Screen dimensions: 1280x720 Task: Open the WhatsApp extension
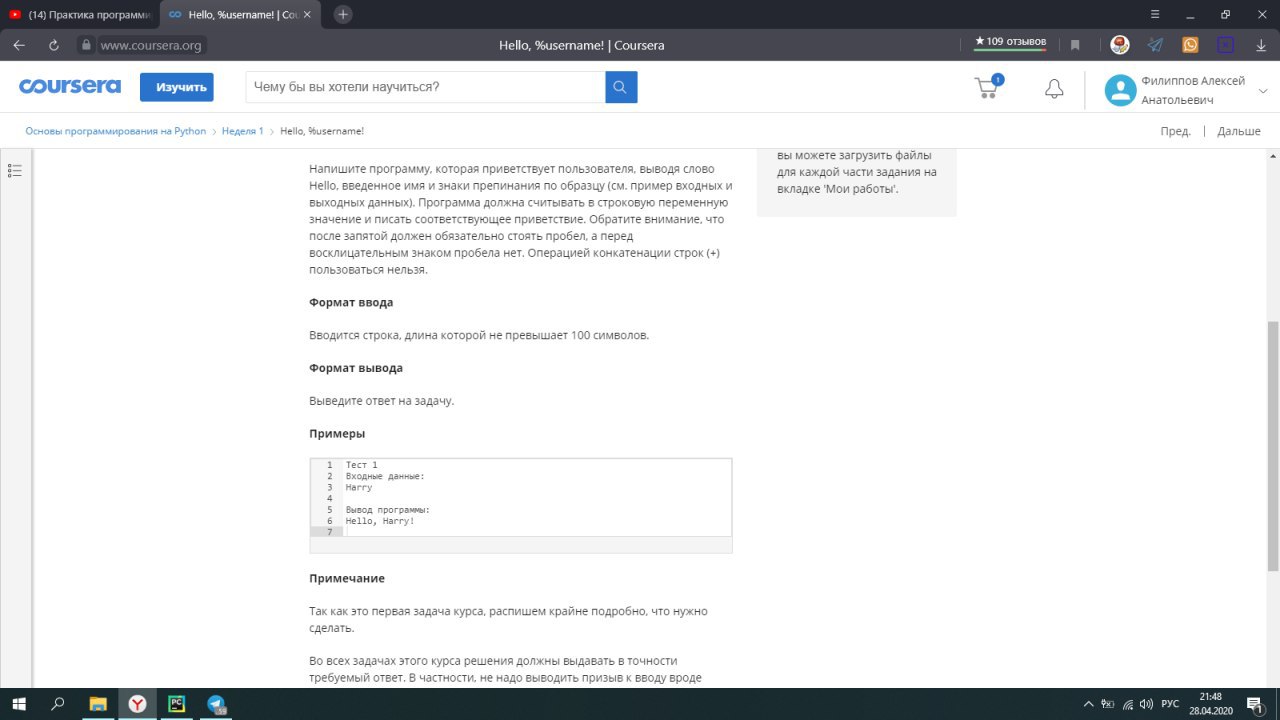point(1190,45)
